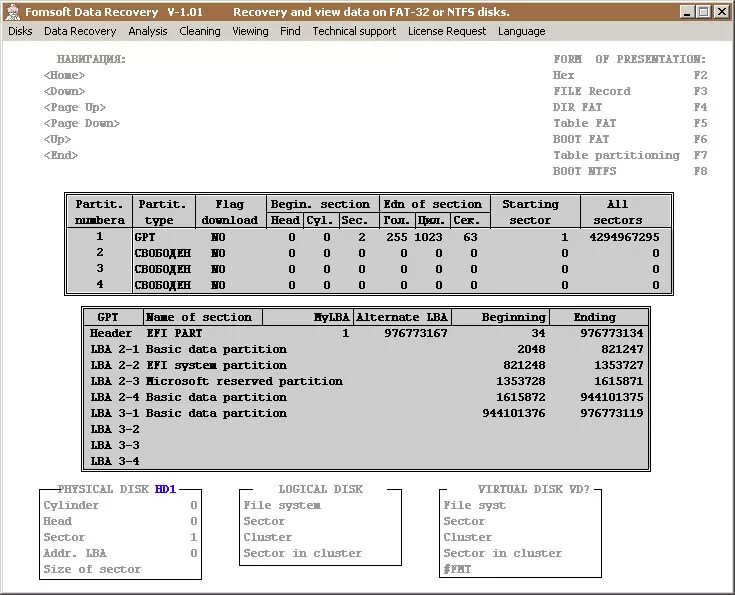Switch to Hex presentation
The width and height of the screenshot is (735, 595).
coord(630,75)
